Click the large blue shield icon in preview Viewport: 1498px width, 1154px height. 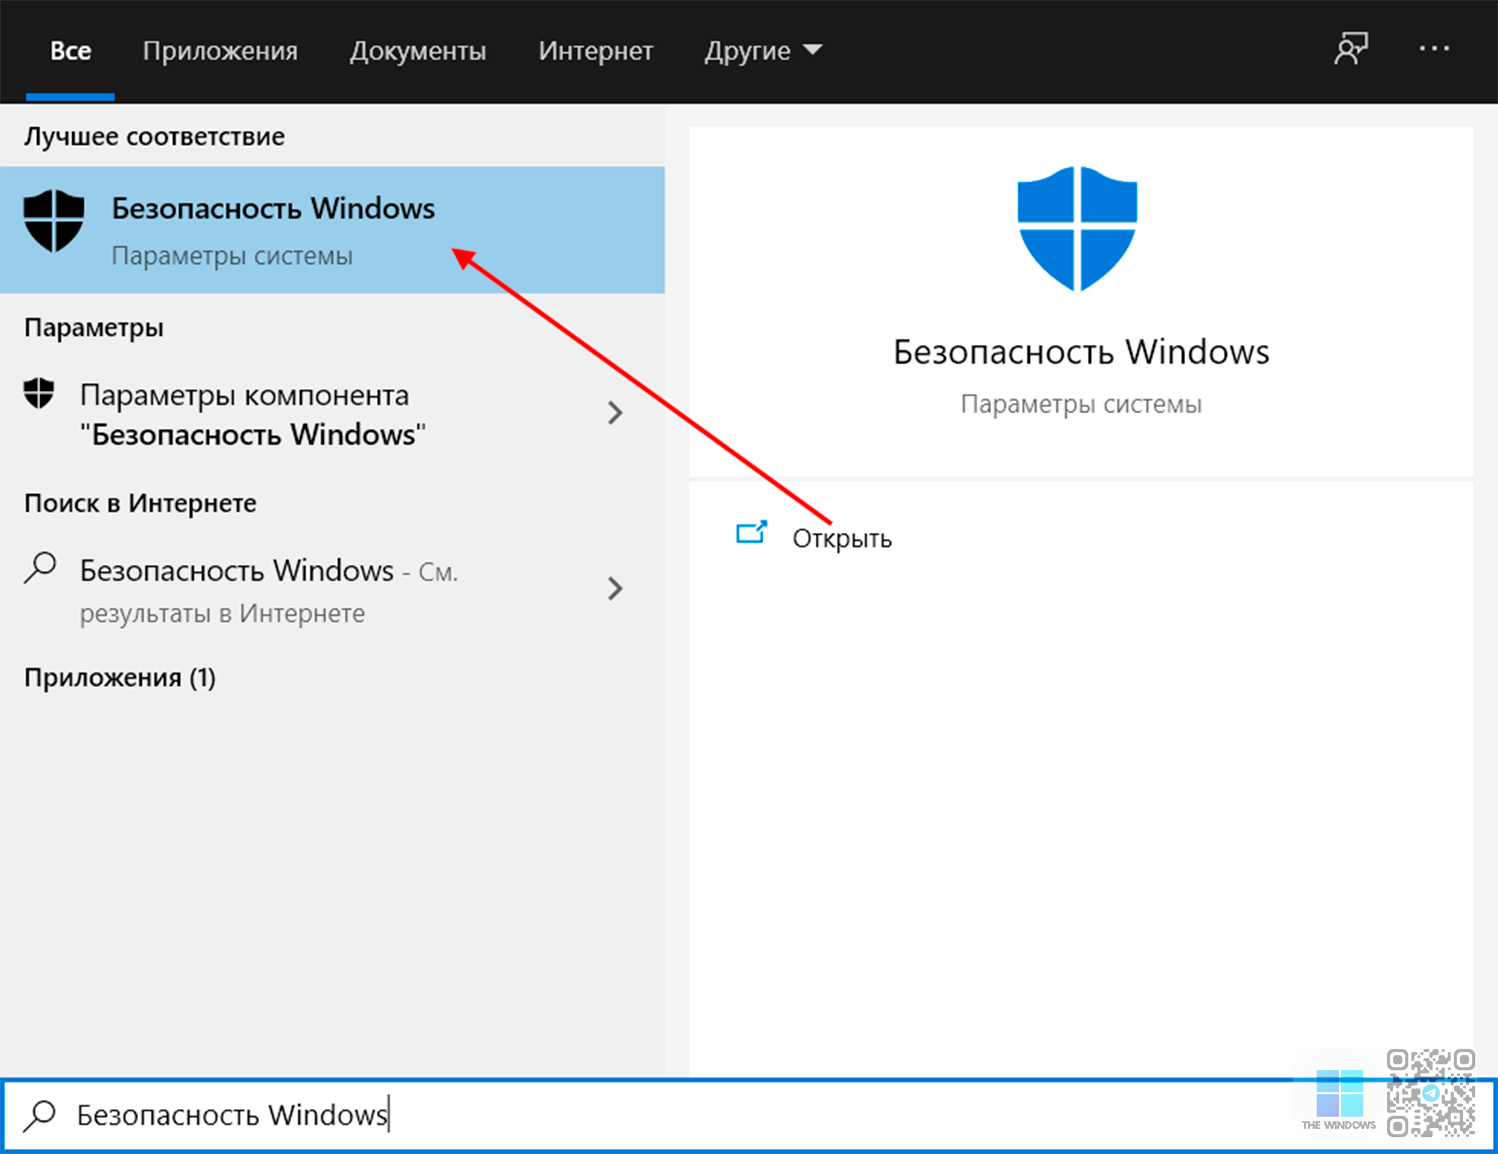(1077, 229)
